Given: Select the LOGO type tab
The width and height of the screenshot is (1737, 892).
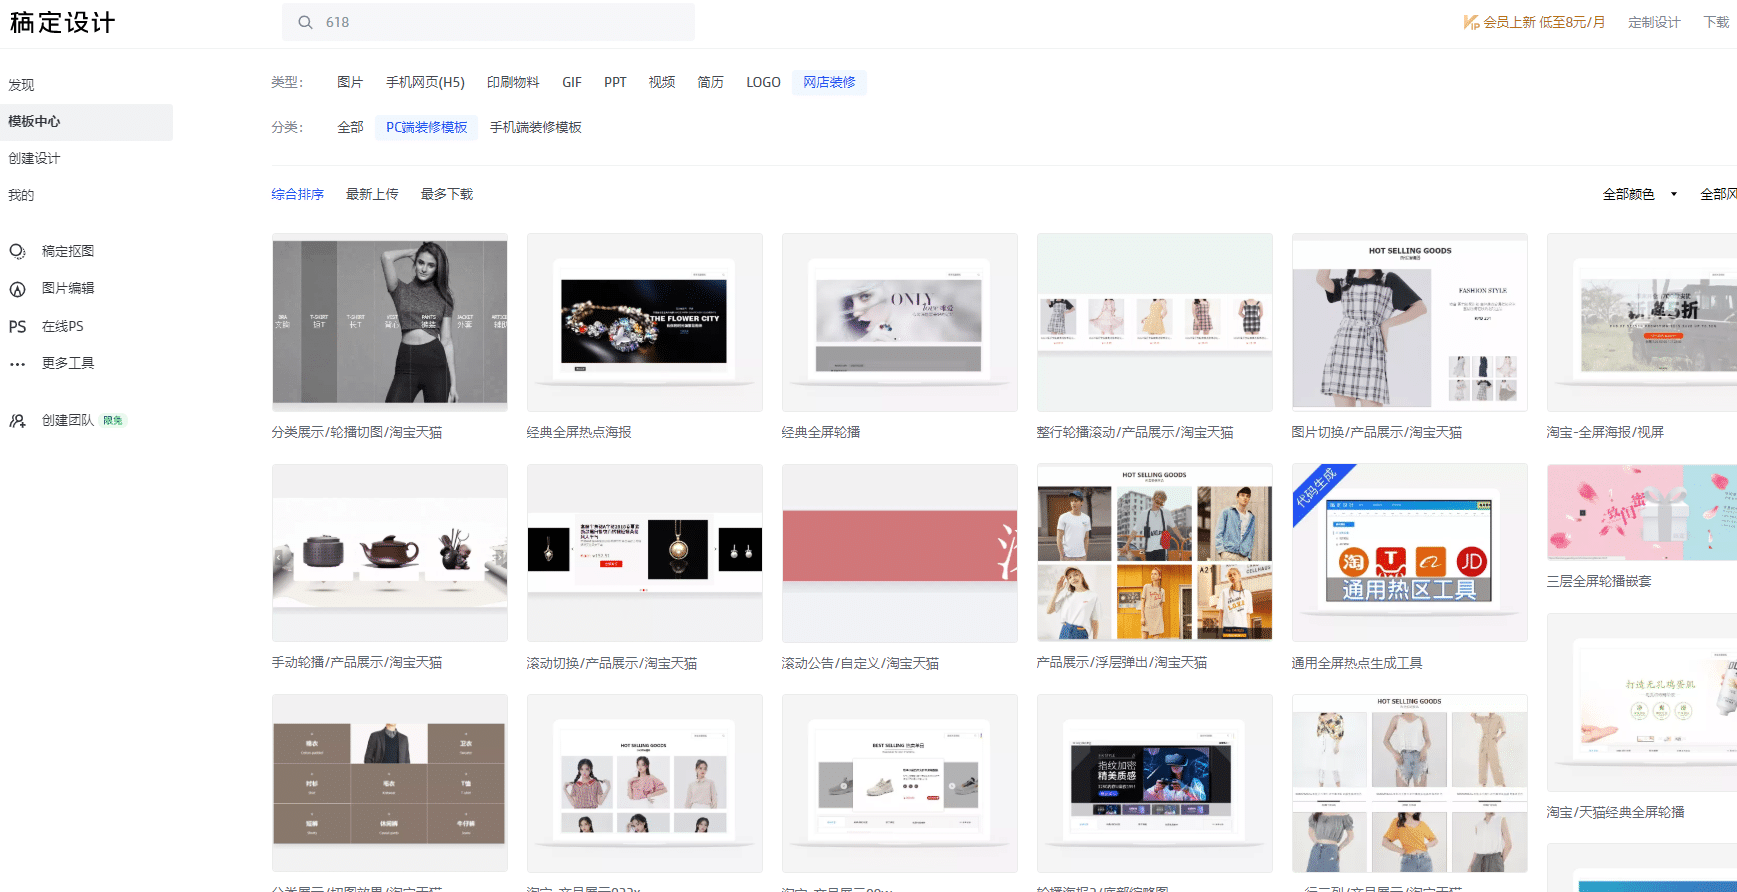Looking at the screenshot, I should [763, 82].
